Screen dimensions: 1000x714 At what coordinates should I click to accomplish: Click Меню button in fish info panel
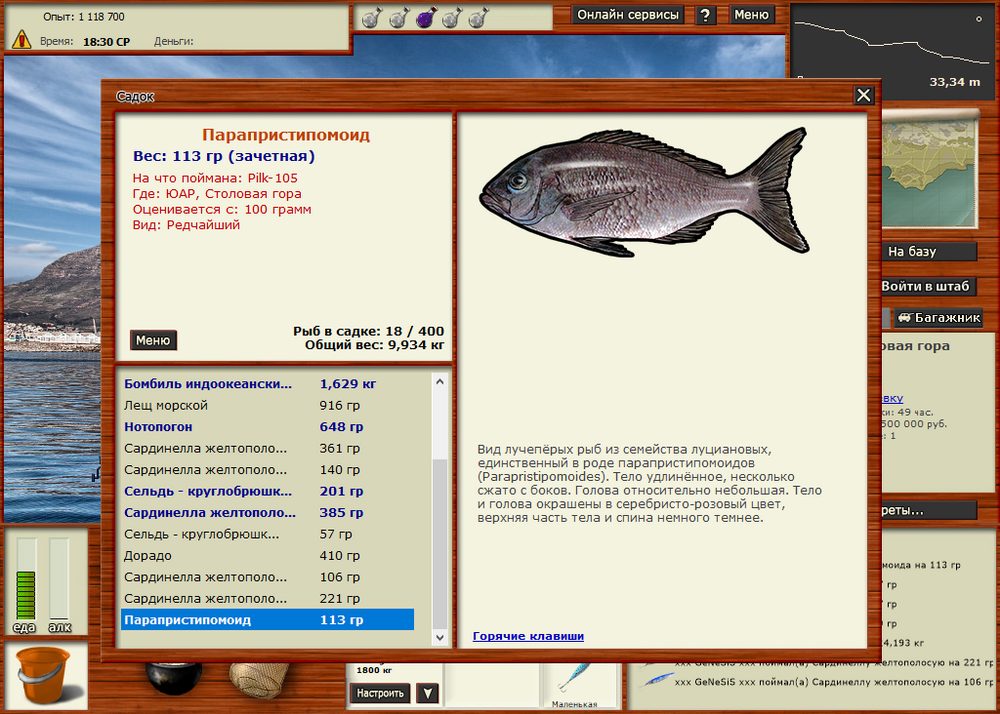coord(153,340)
